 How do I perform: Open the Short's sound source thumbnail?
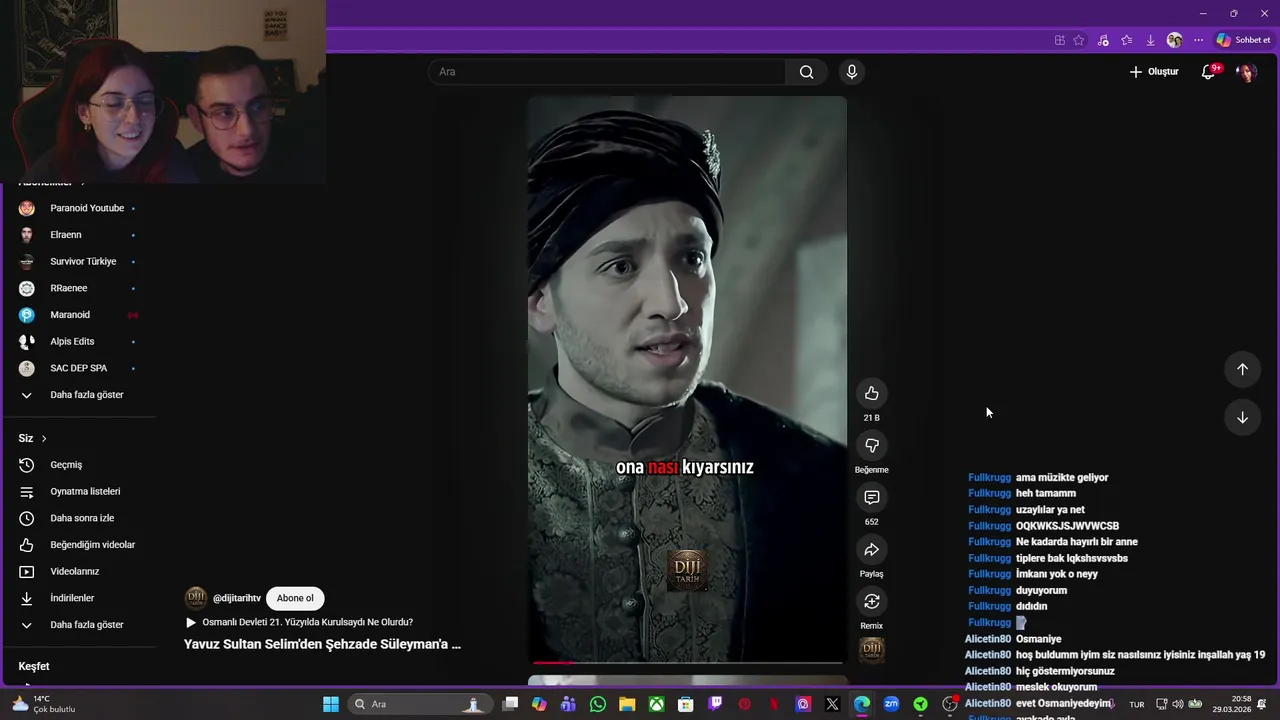872,650
